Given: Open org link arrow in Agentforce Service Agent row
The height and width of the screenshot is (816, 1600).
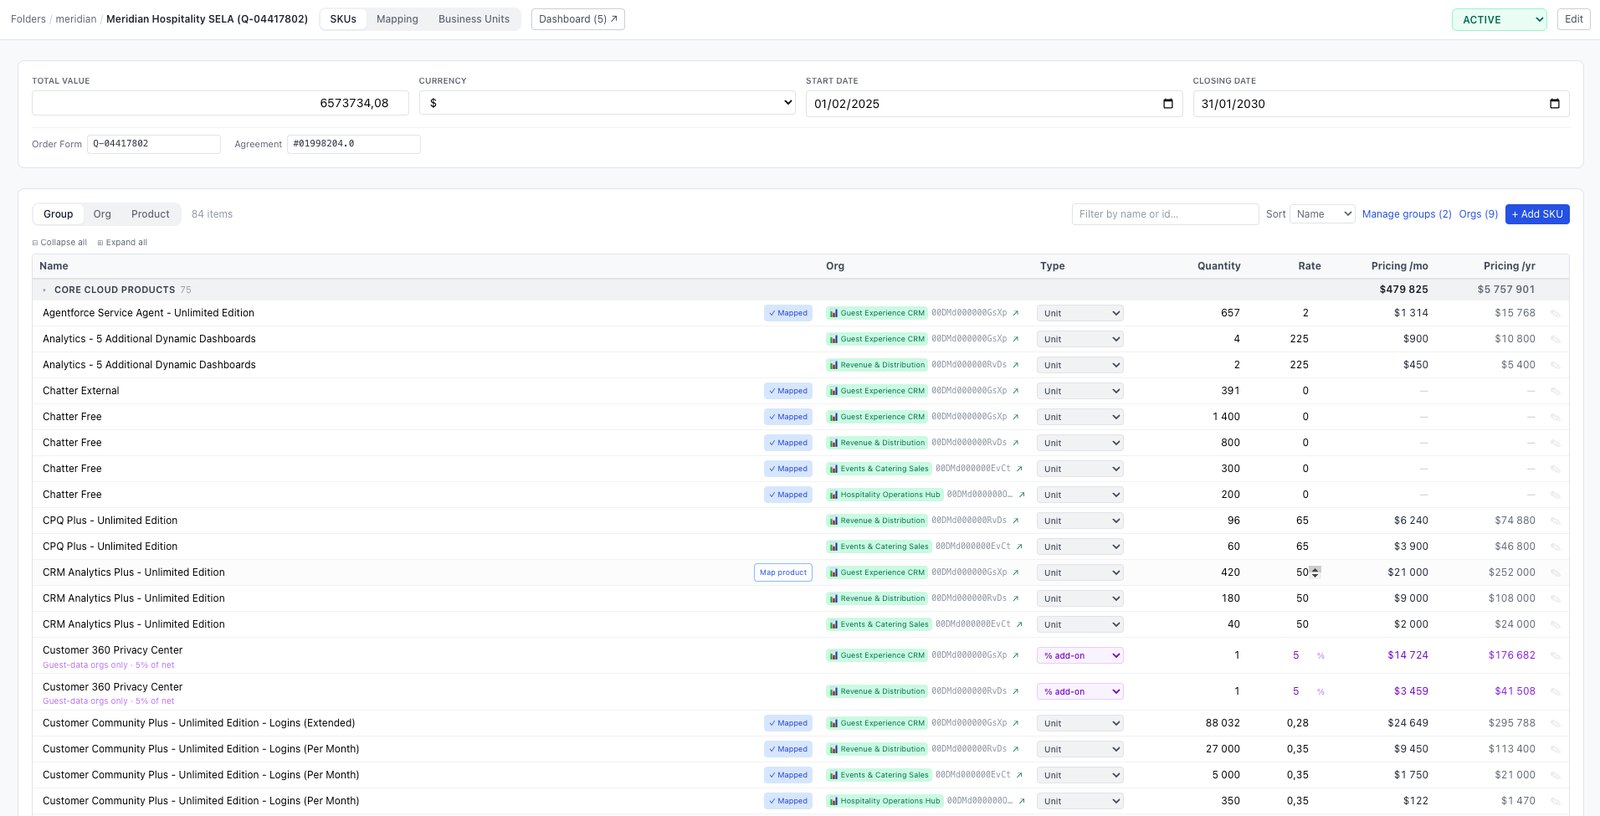Looking at the screenshot, I should pyautogui.click(x=1015, y=313).
